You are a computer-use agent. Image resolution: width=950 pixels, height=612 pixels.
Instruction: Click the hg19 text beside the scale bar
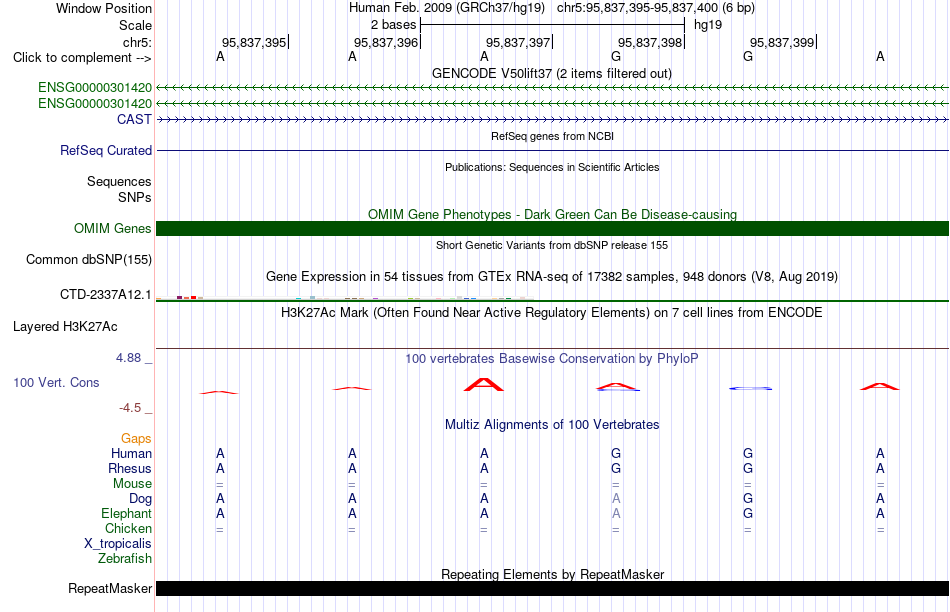click(x=708, y=25)
